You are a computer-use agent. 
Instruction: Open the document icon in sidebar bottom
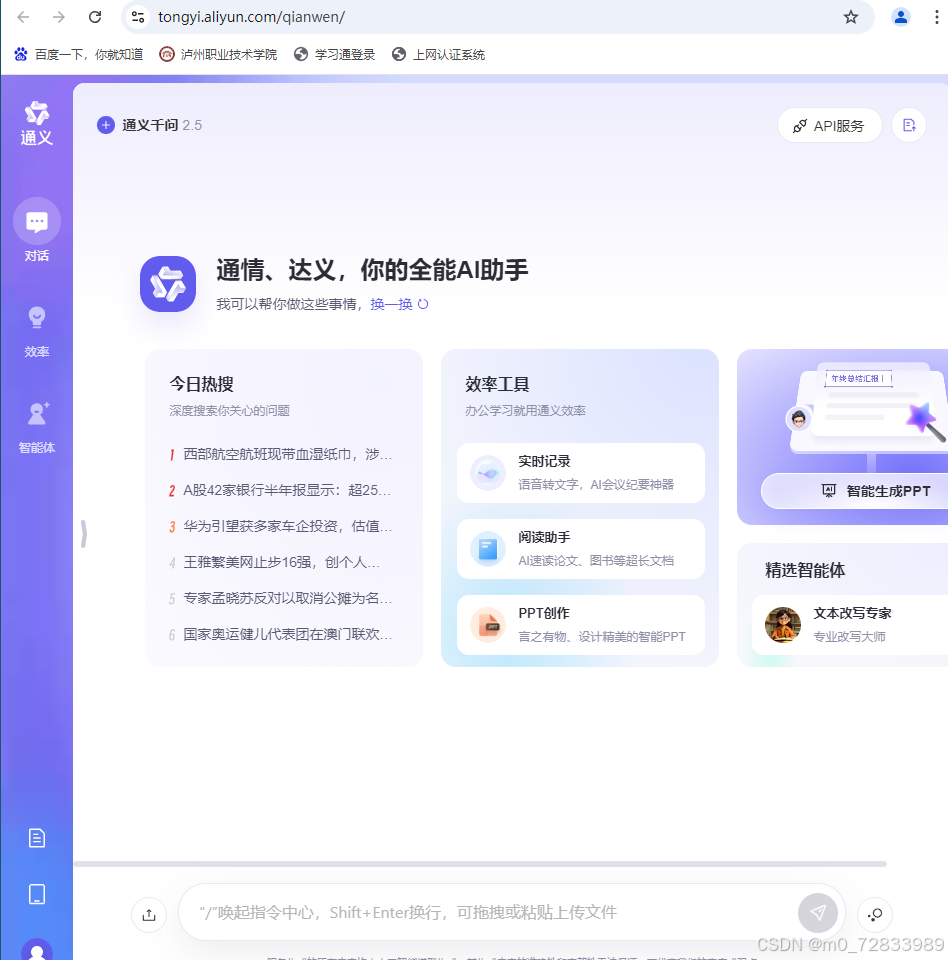(x=37, y=838)
